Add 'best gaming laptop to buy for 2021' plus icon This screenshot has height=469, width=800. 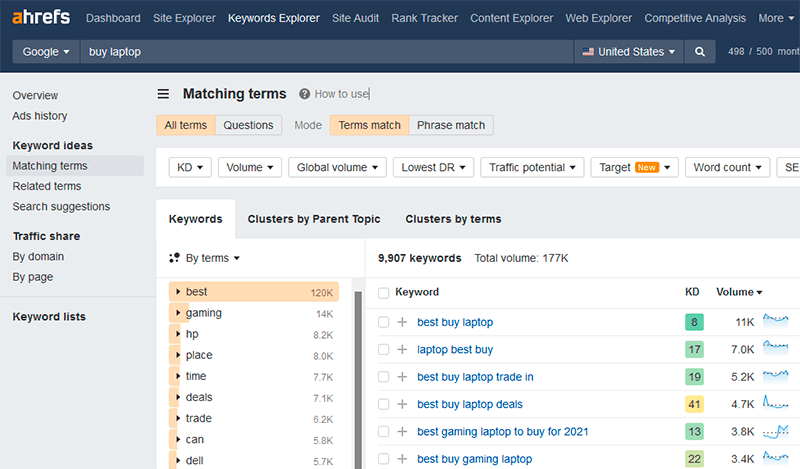pyautogui.click(x=402, y=432)
